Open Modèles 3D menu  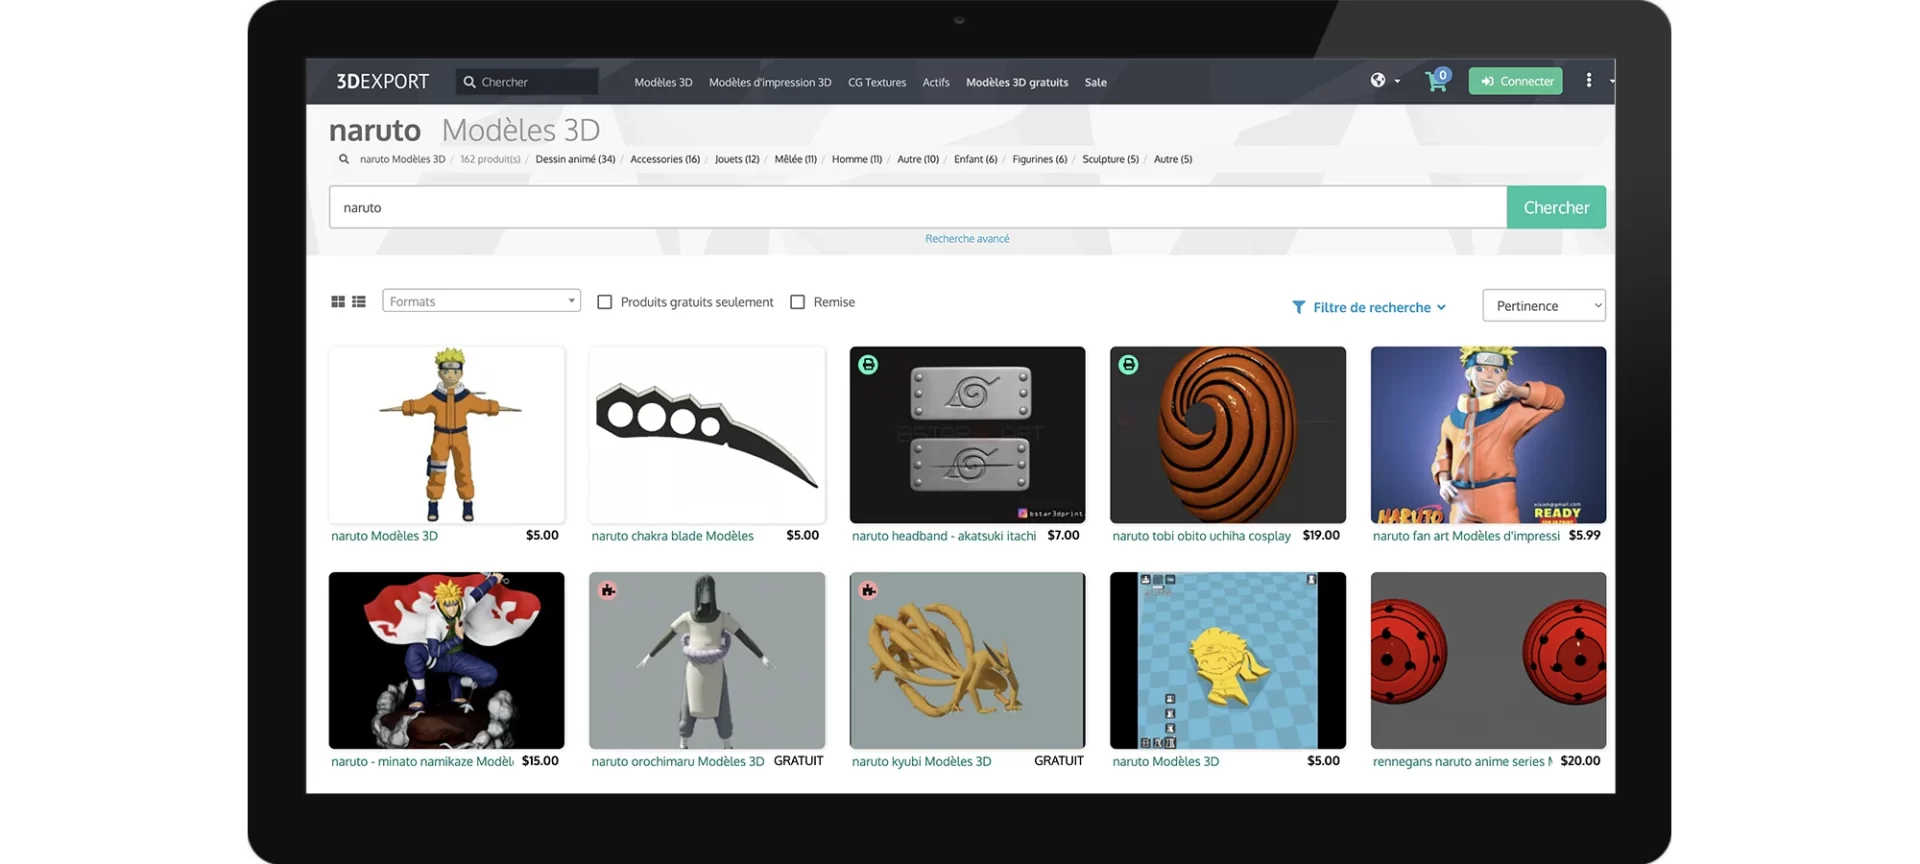click(663, 82)
